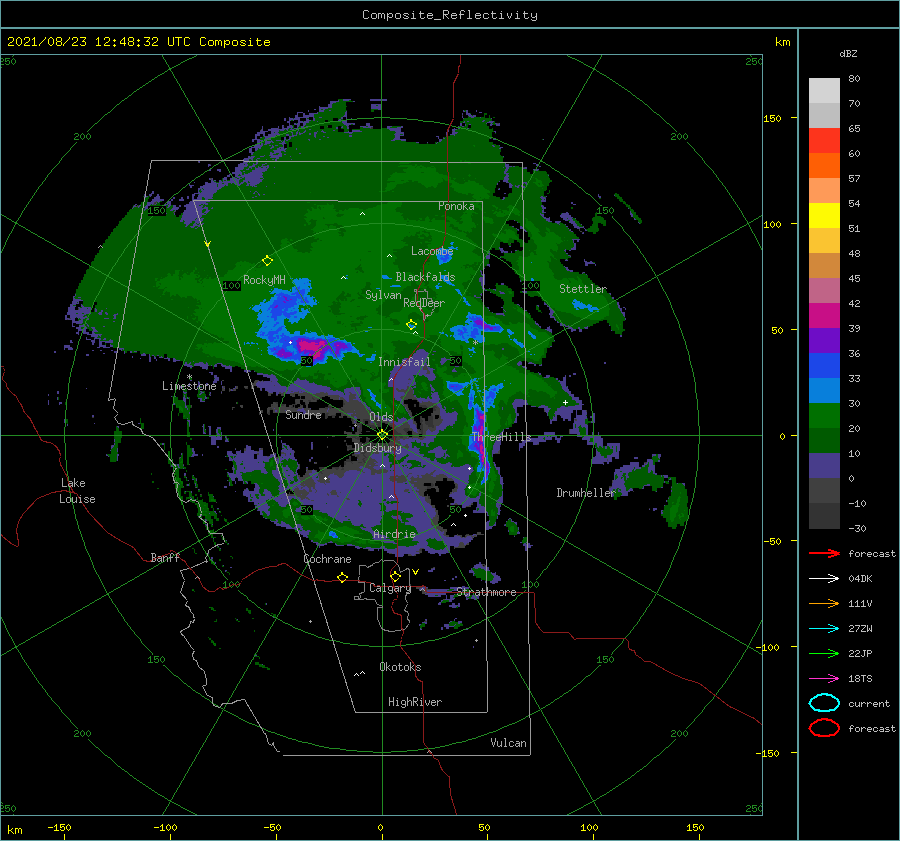
Task: Click the Ponoka label
Action: pos(456,206)
